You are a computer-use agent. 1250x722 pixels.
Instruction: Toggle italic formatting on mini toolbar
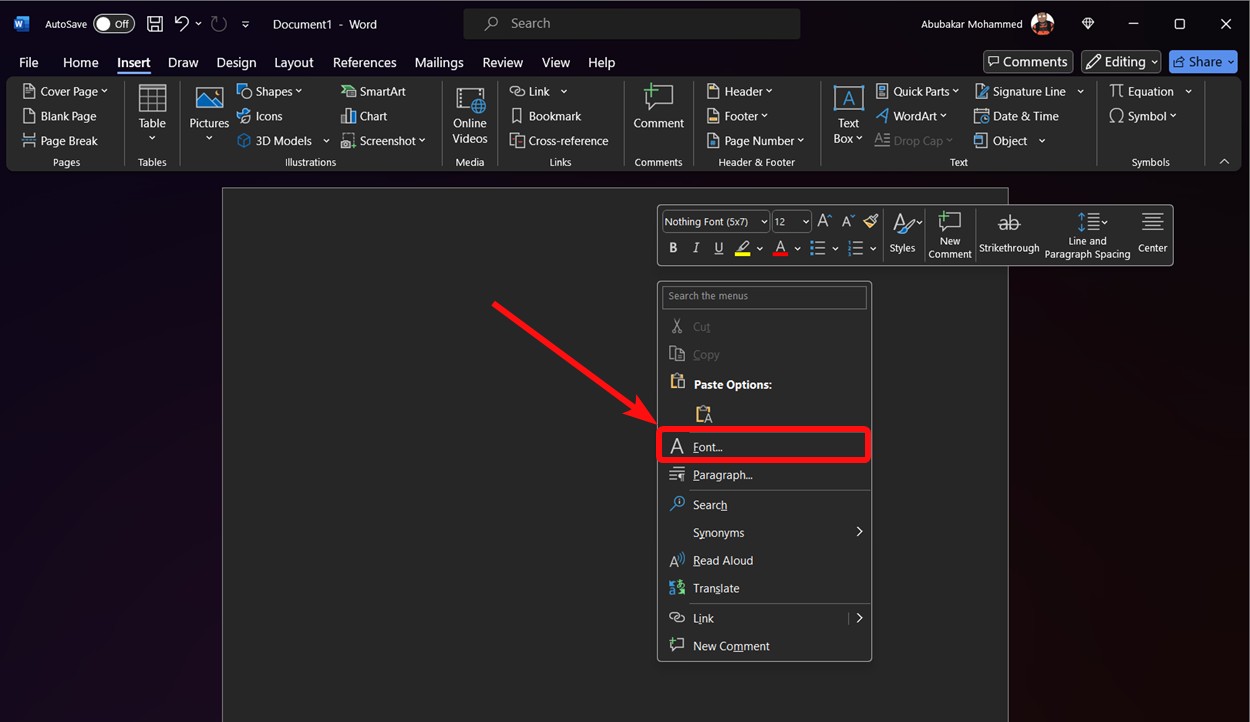click(695, 247)
